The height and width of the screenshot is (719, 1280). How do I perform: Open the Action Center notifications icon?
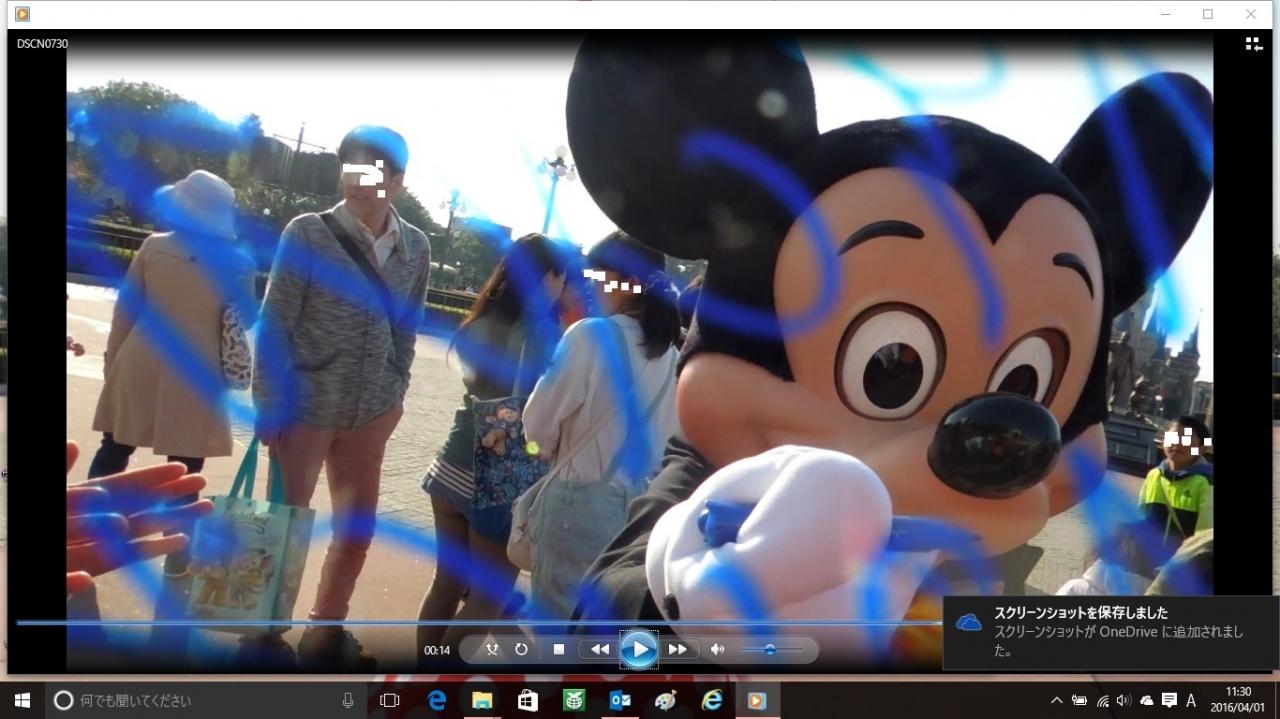(x=1169, y=701)
